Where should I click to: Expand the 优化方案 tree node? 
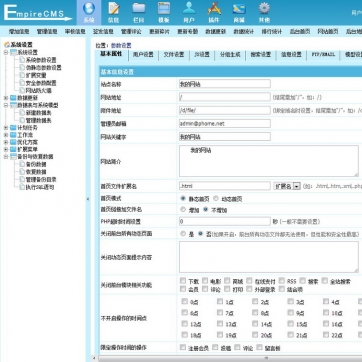pyautogui.click(x=6, y=142)
